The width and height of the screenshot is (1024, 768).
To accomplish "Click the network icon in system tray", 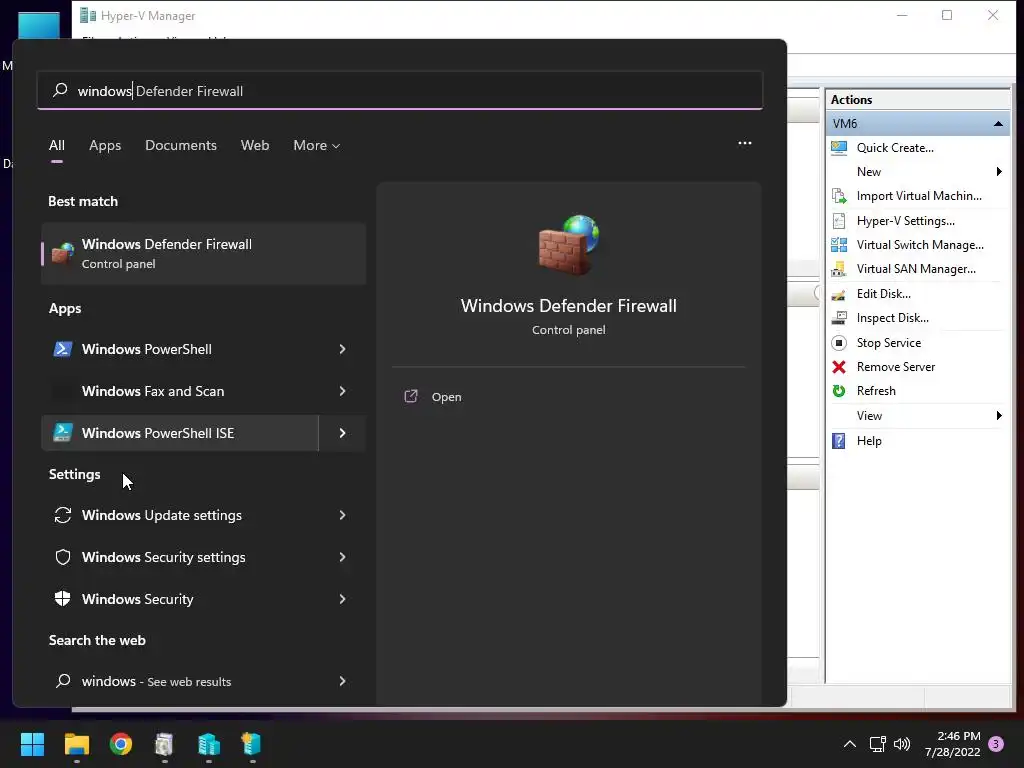I will pyautogui.click(x=878, y=744).
